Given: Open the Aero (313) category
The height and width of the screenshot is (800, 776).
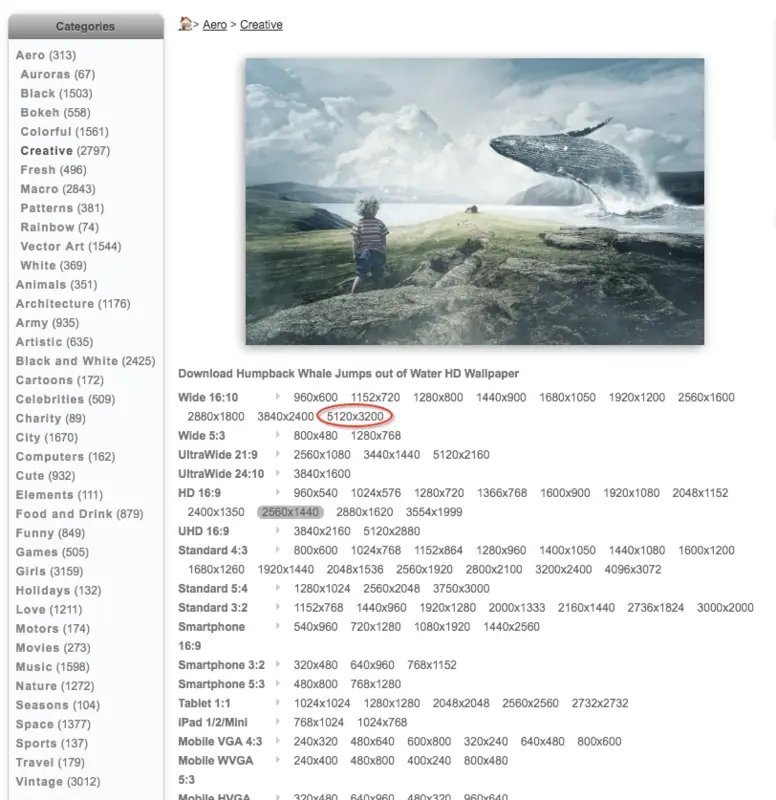Looking at the screenshot, I should click(x=46, y=55).
